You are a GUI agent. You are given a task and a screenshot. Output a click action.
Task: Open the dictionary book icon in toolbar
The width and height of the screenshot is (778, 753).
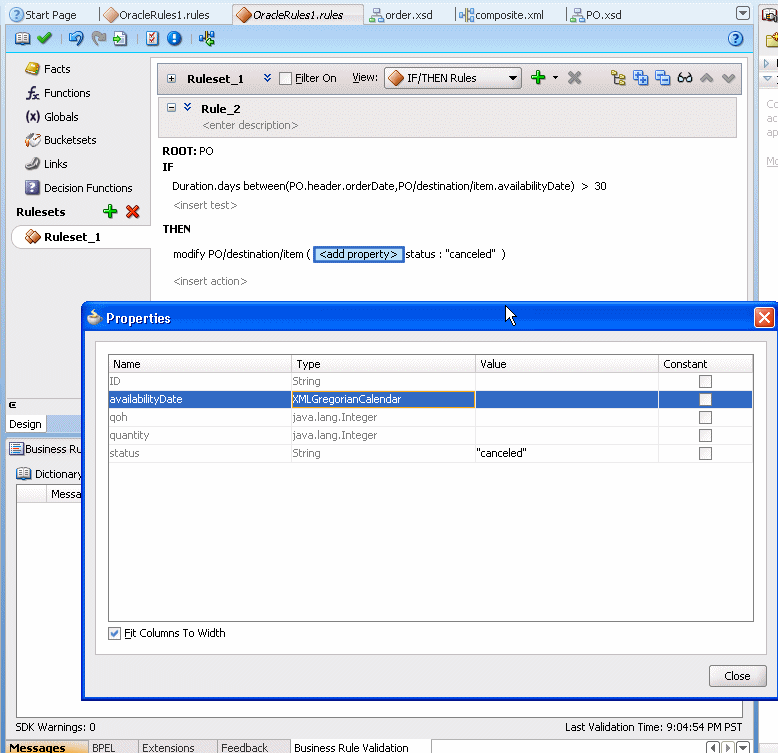click(x=22, y=38)
